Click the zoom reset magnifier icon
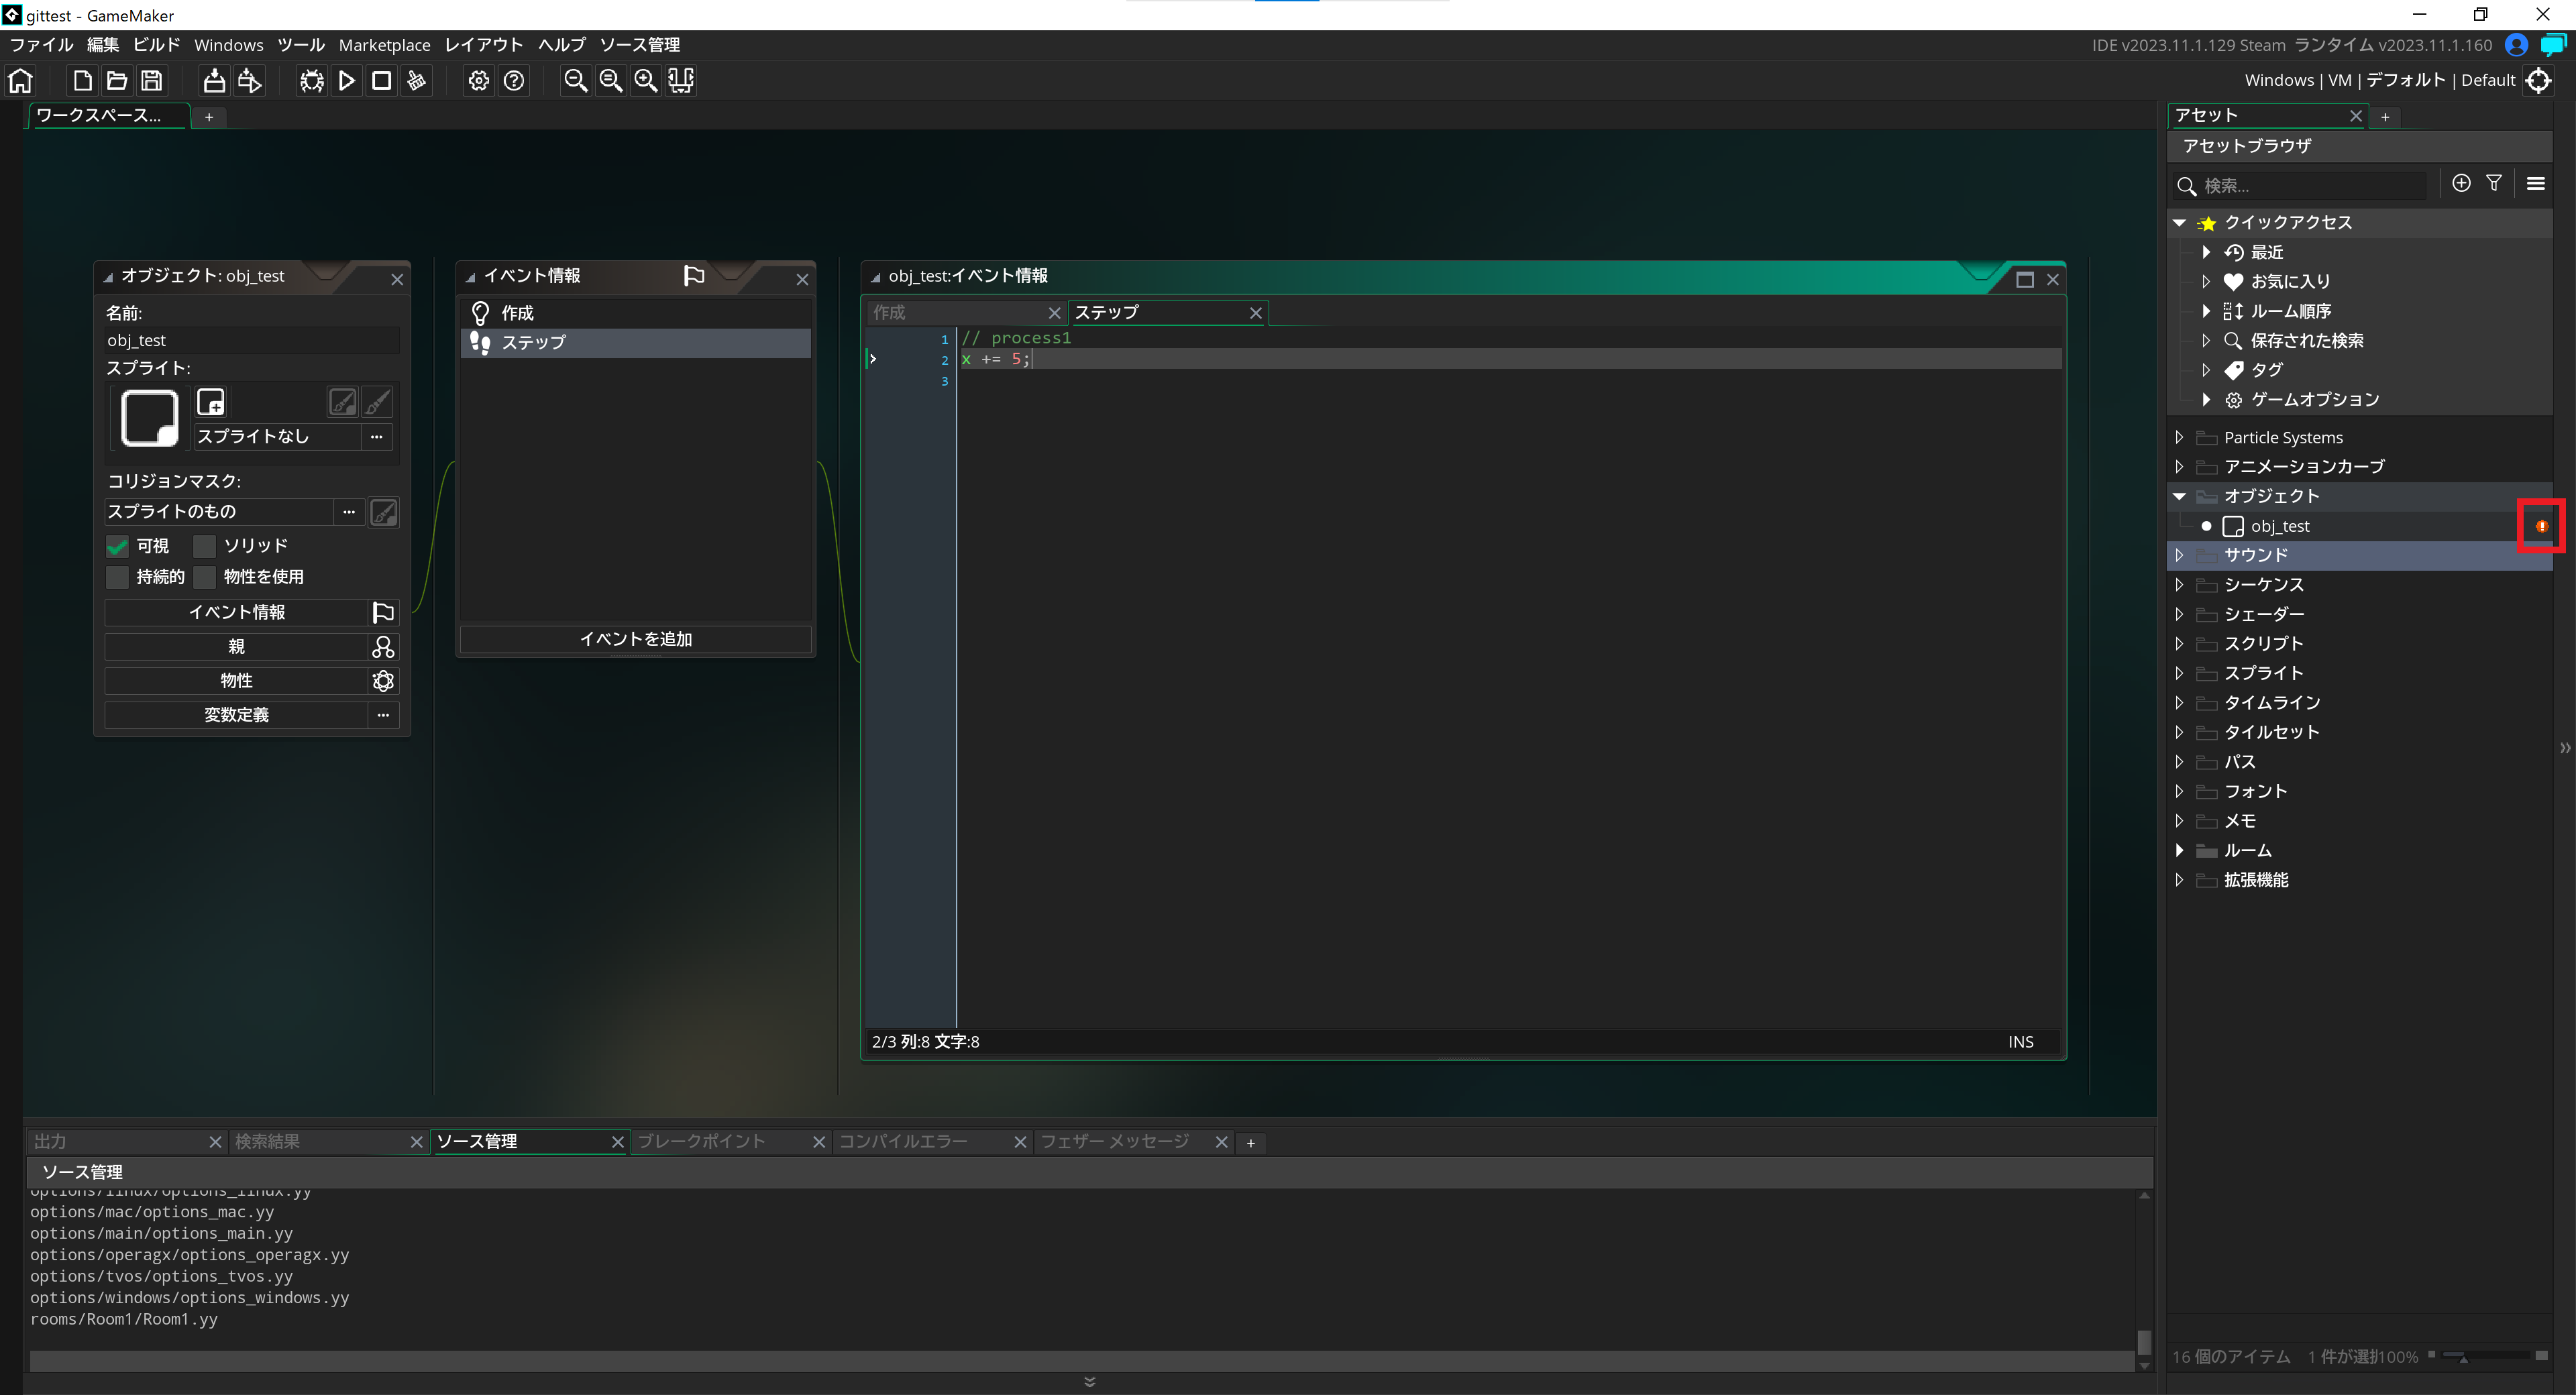 tap(610, 81)
